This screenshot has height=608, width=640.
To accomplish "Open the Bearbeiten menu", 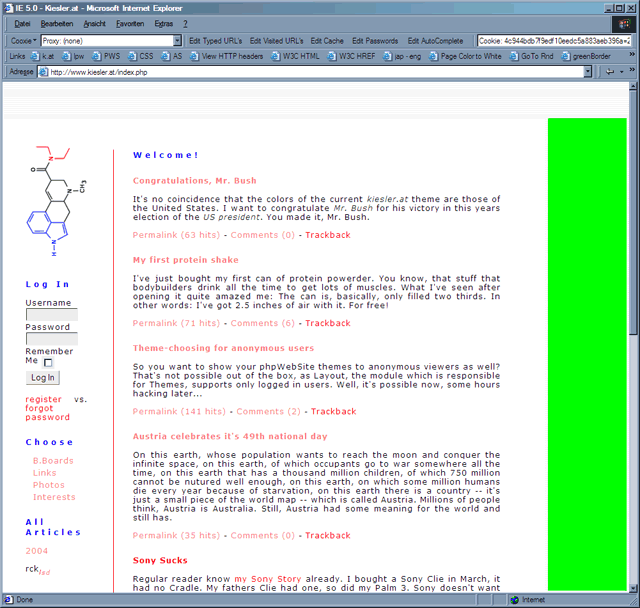I will (57, 22).
